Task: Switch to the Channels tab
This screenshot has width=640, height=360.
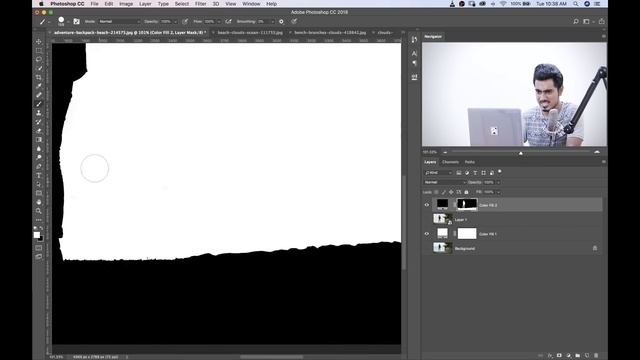Action: click(x=450, y=162)
